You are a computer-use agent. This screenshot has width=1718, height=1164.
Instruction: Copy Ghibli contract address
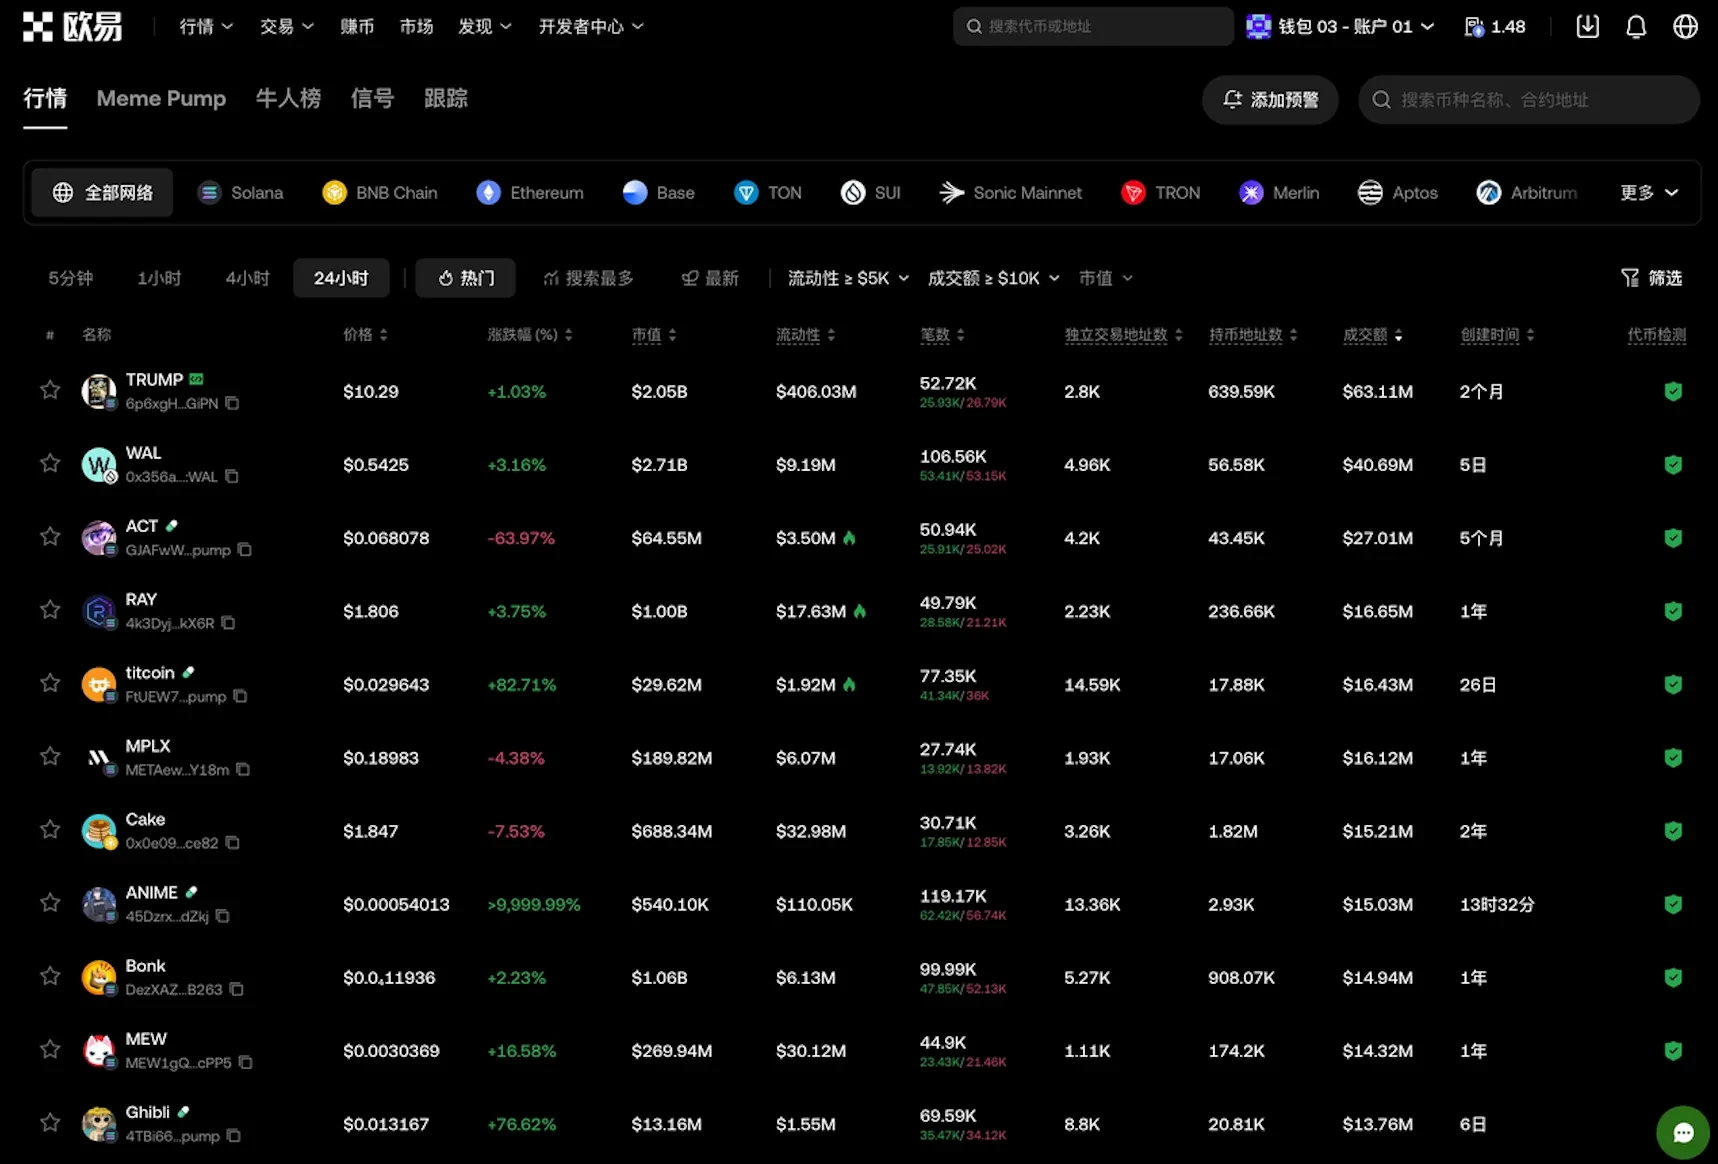[x=234, y=1136]
